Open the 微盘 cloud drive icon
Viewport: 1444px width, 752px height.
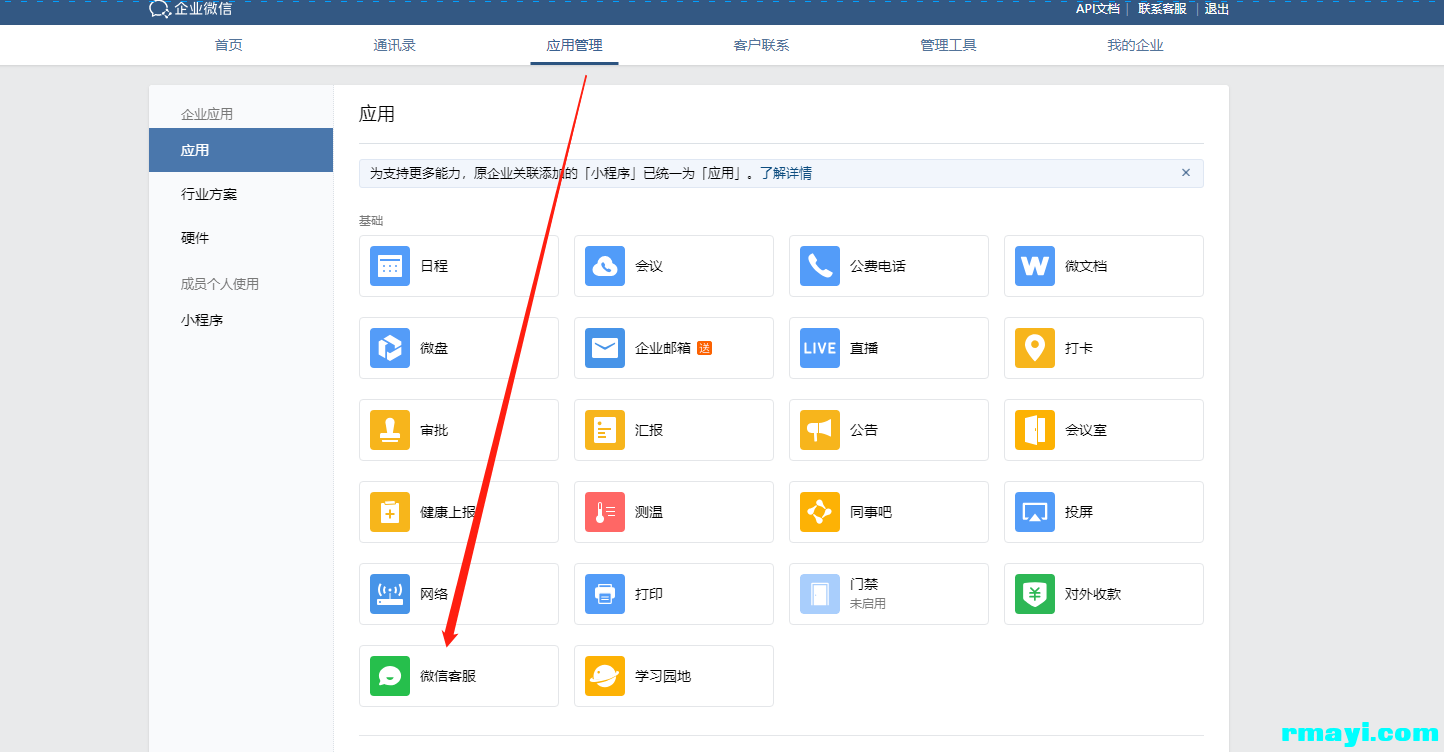point(389,348)
